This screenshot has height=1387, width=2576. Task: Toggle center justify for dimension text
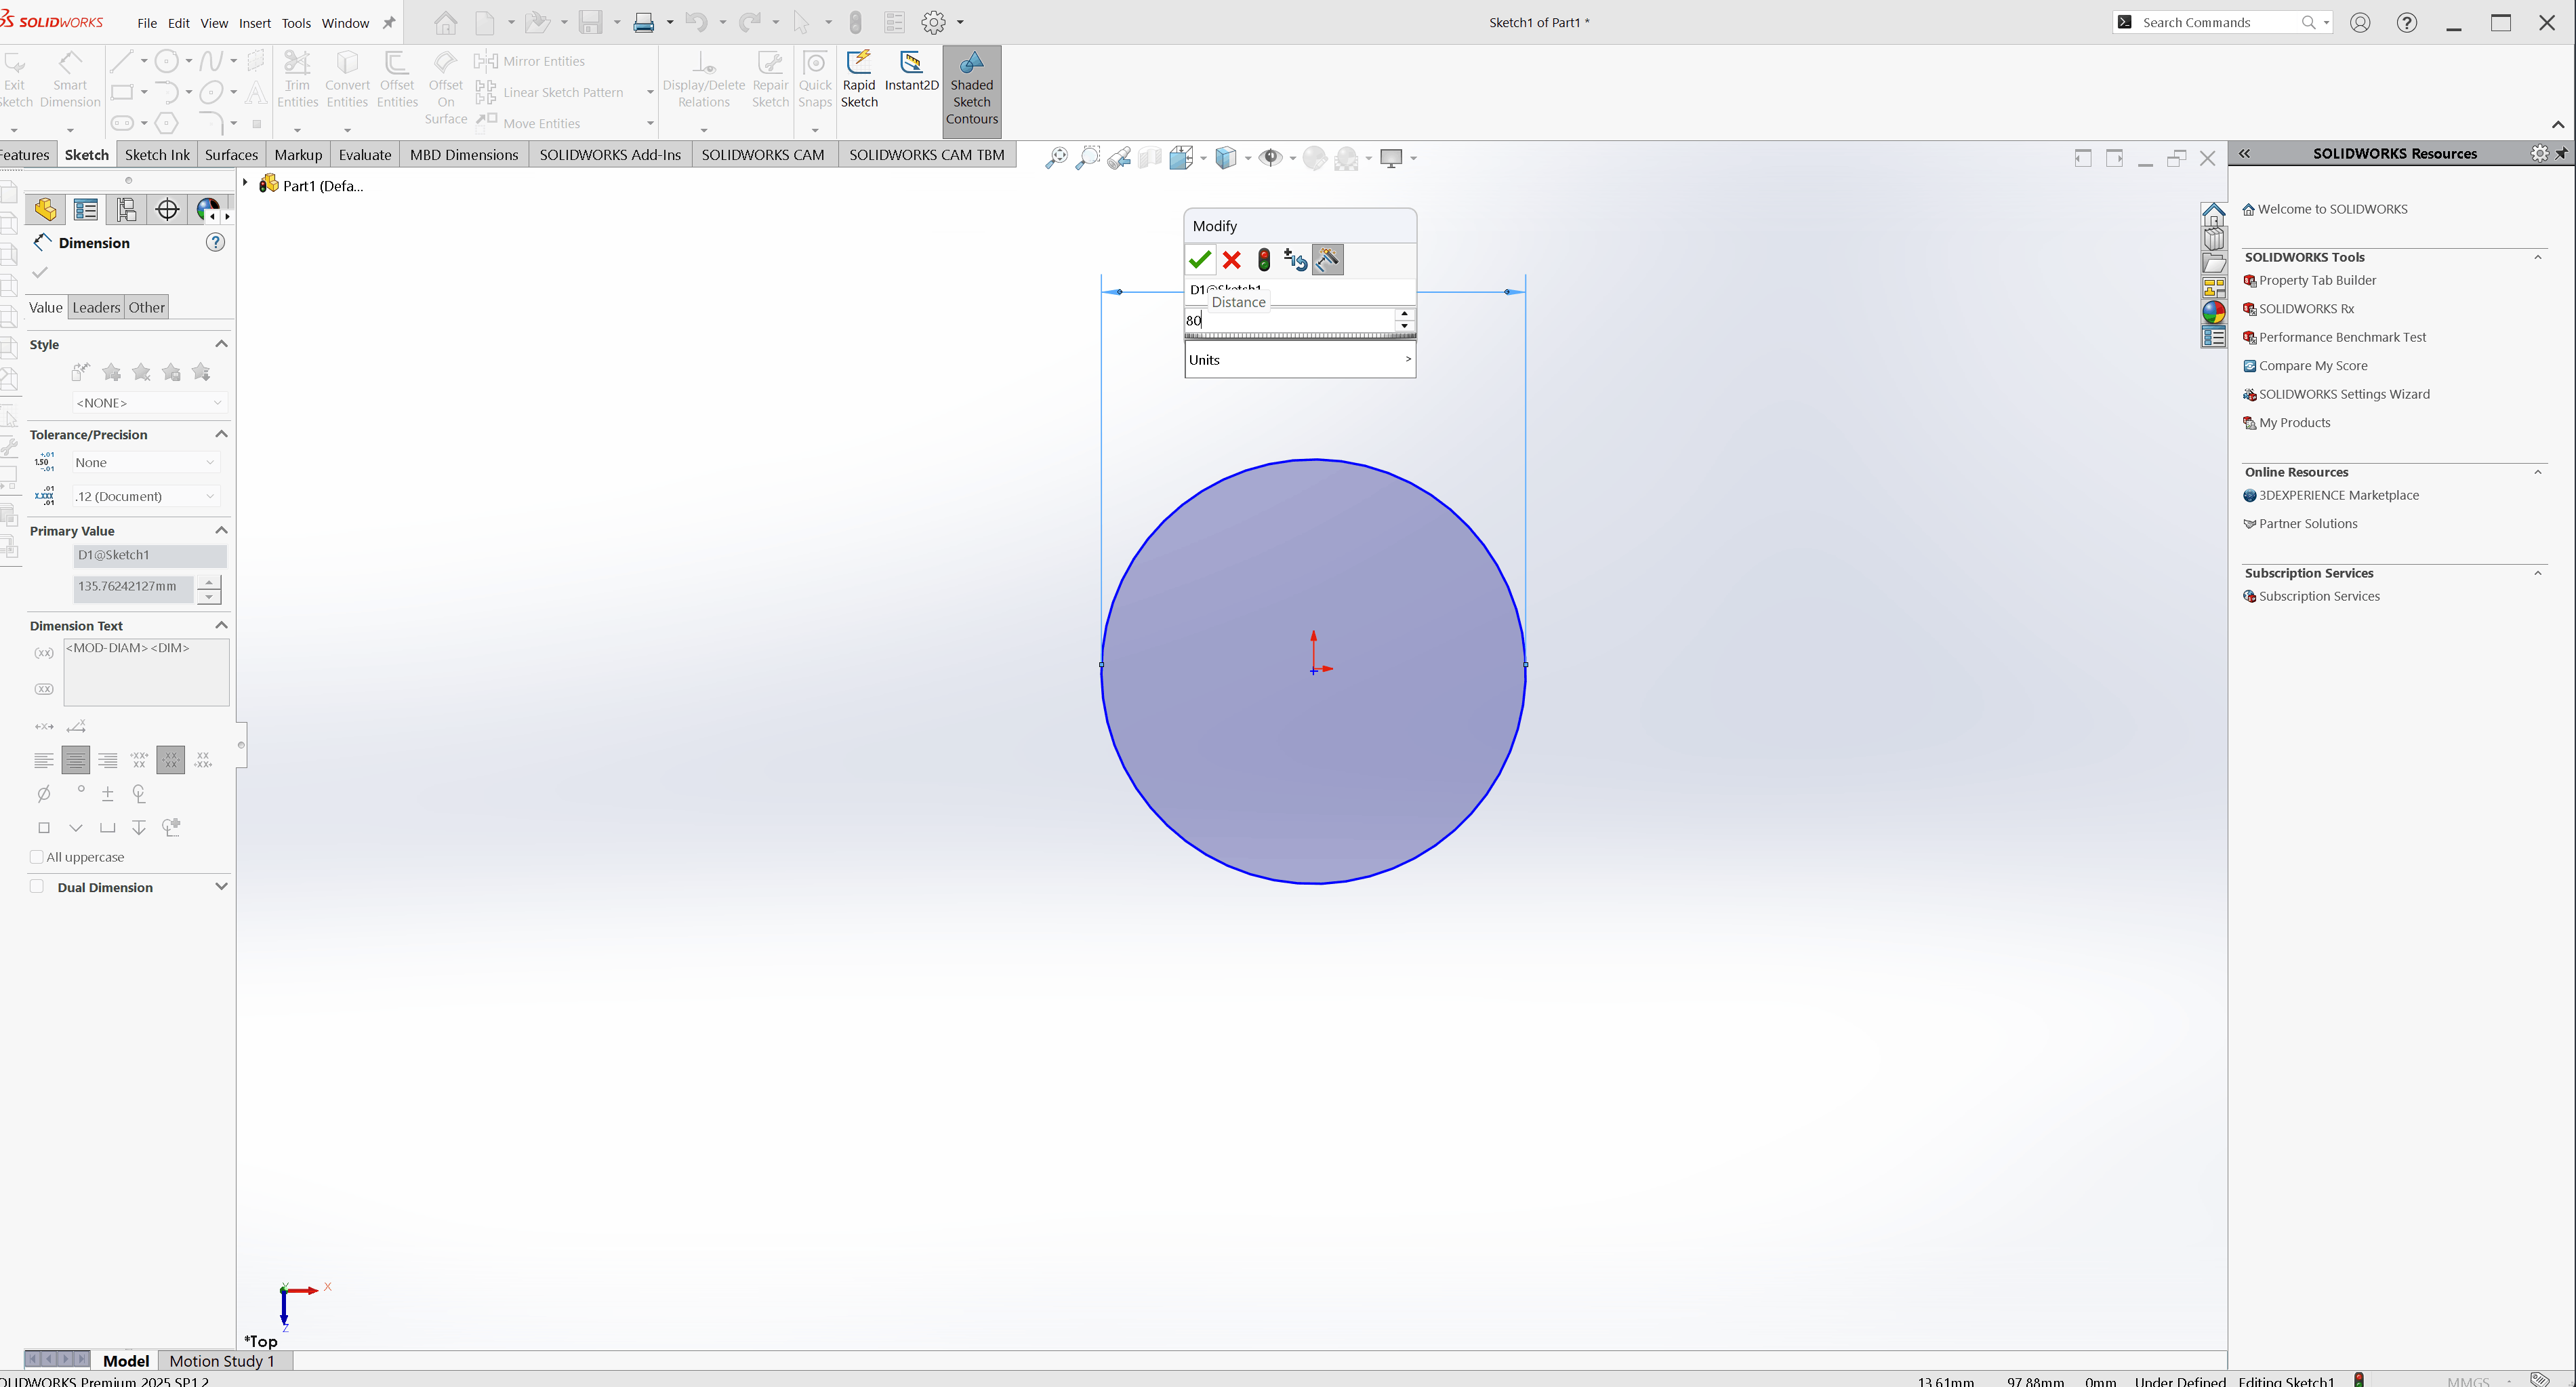coord(76,761)
